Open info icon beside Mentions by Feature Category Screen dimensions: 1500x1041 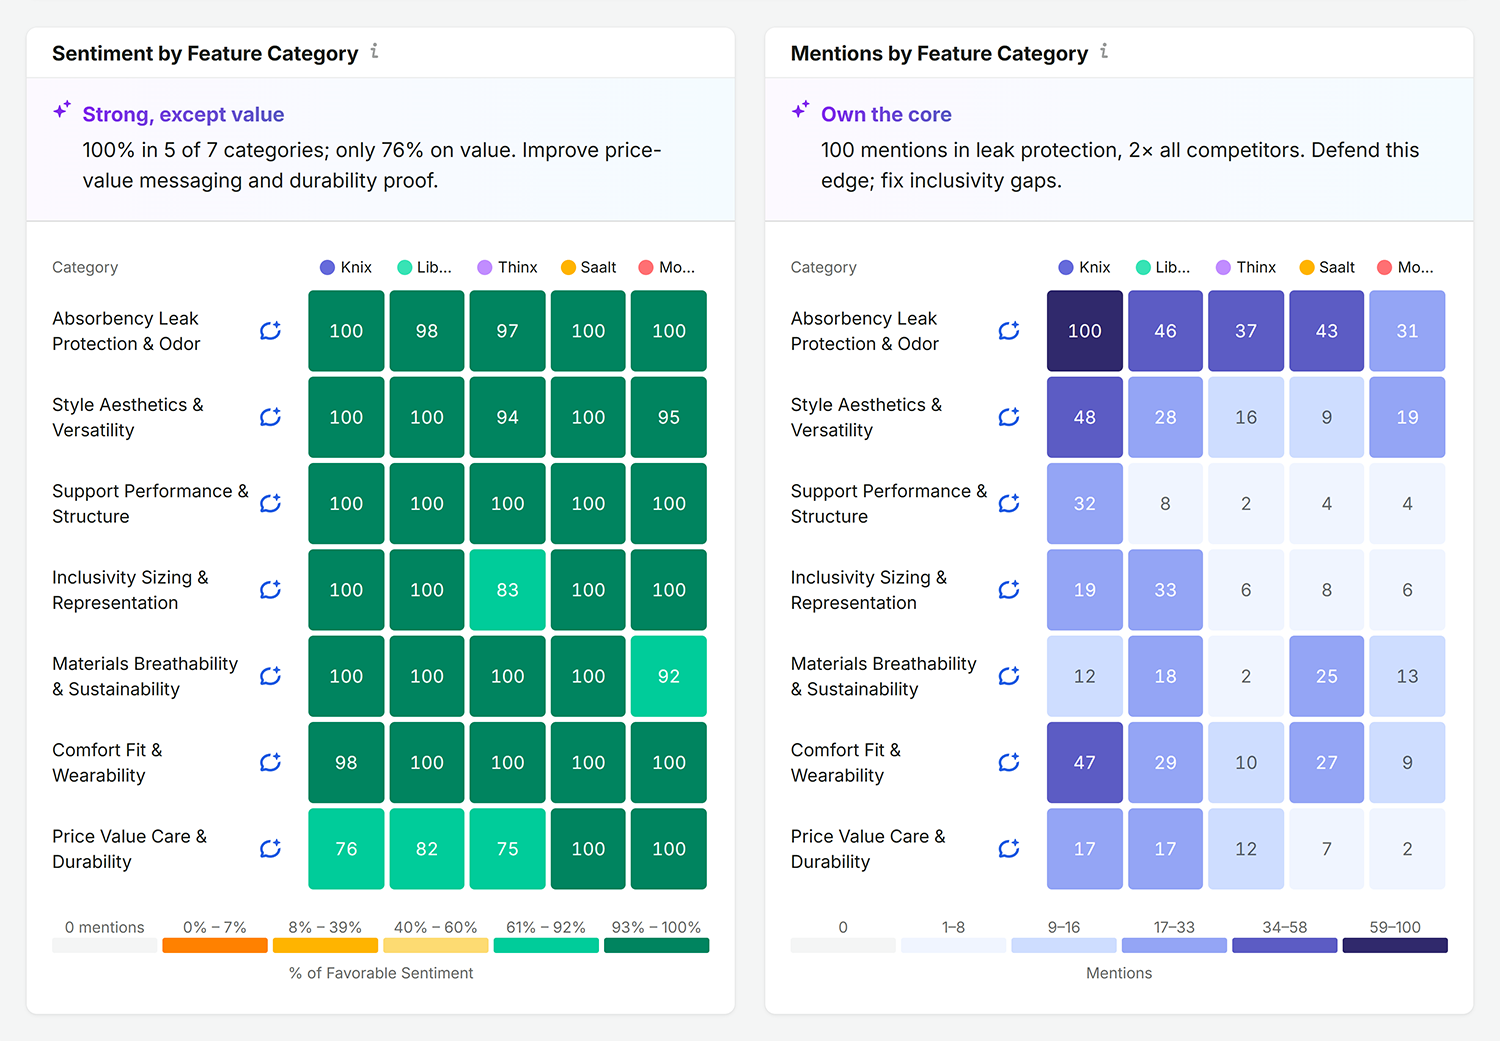click(1104, 51)
